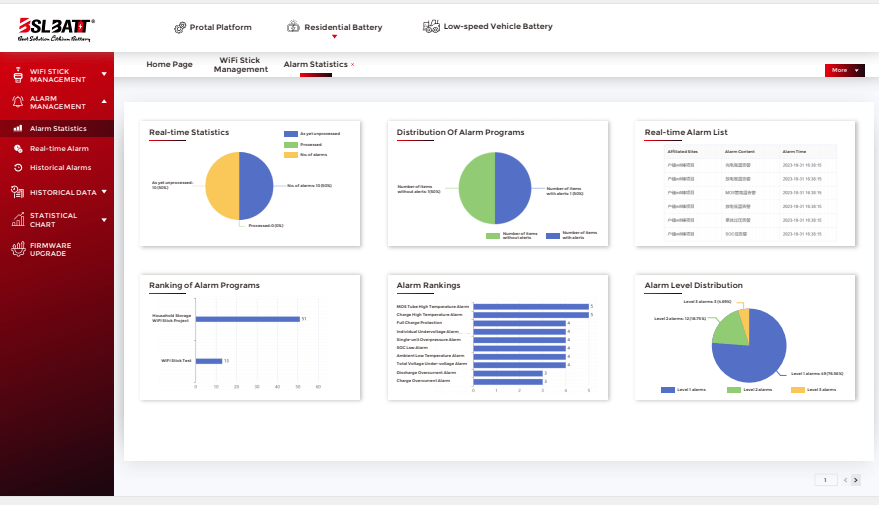Screen dimensions: 879x505
Task: Click the Historical Data sidebar icon
Action: coord(17,192)
